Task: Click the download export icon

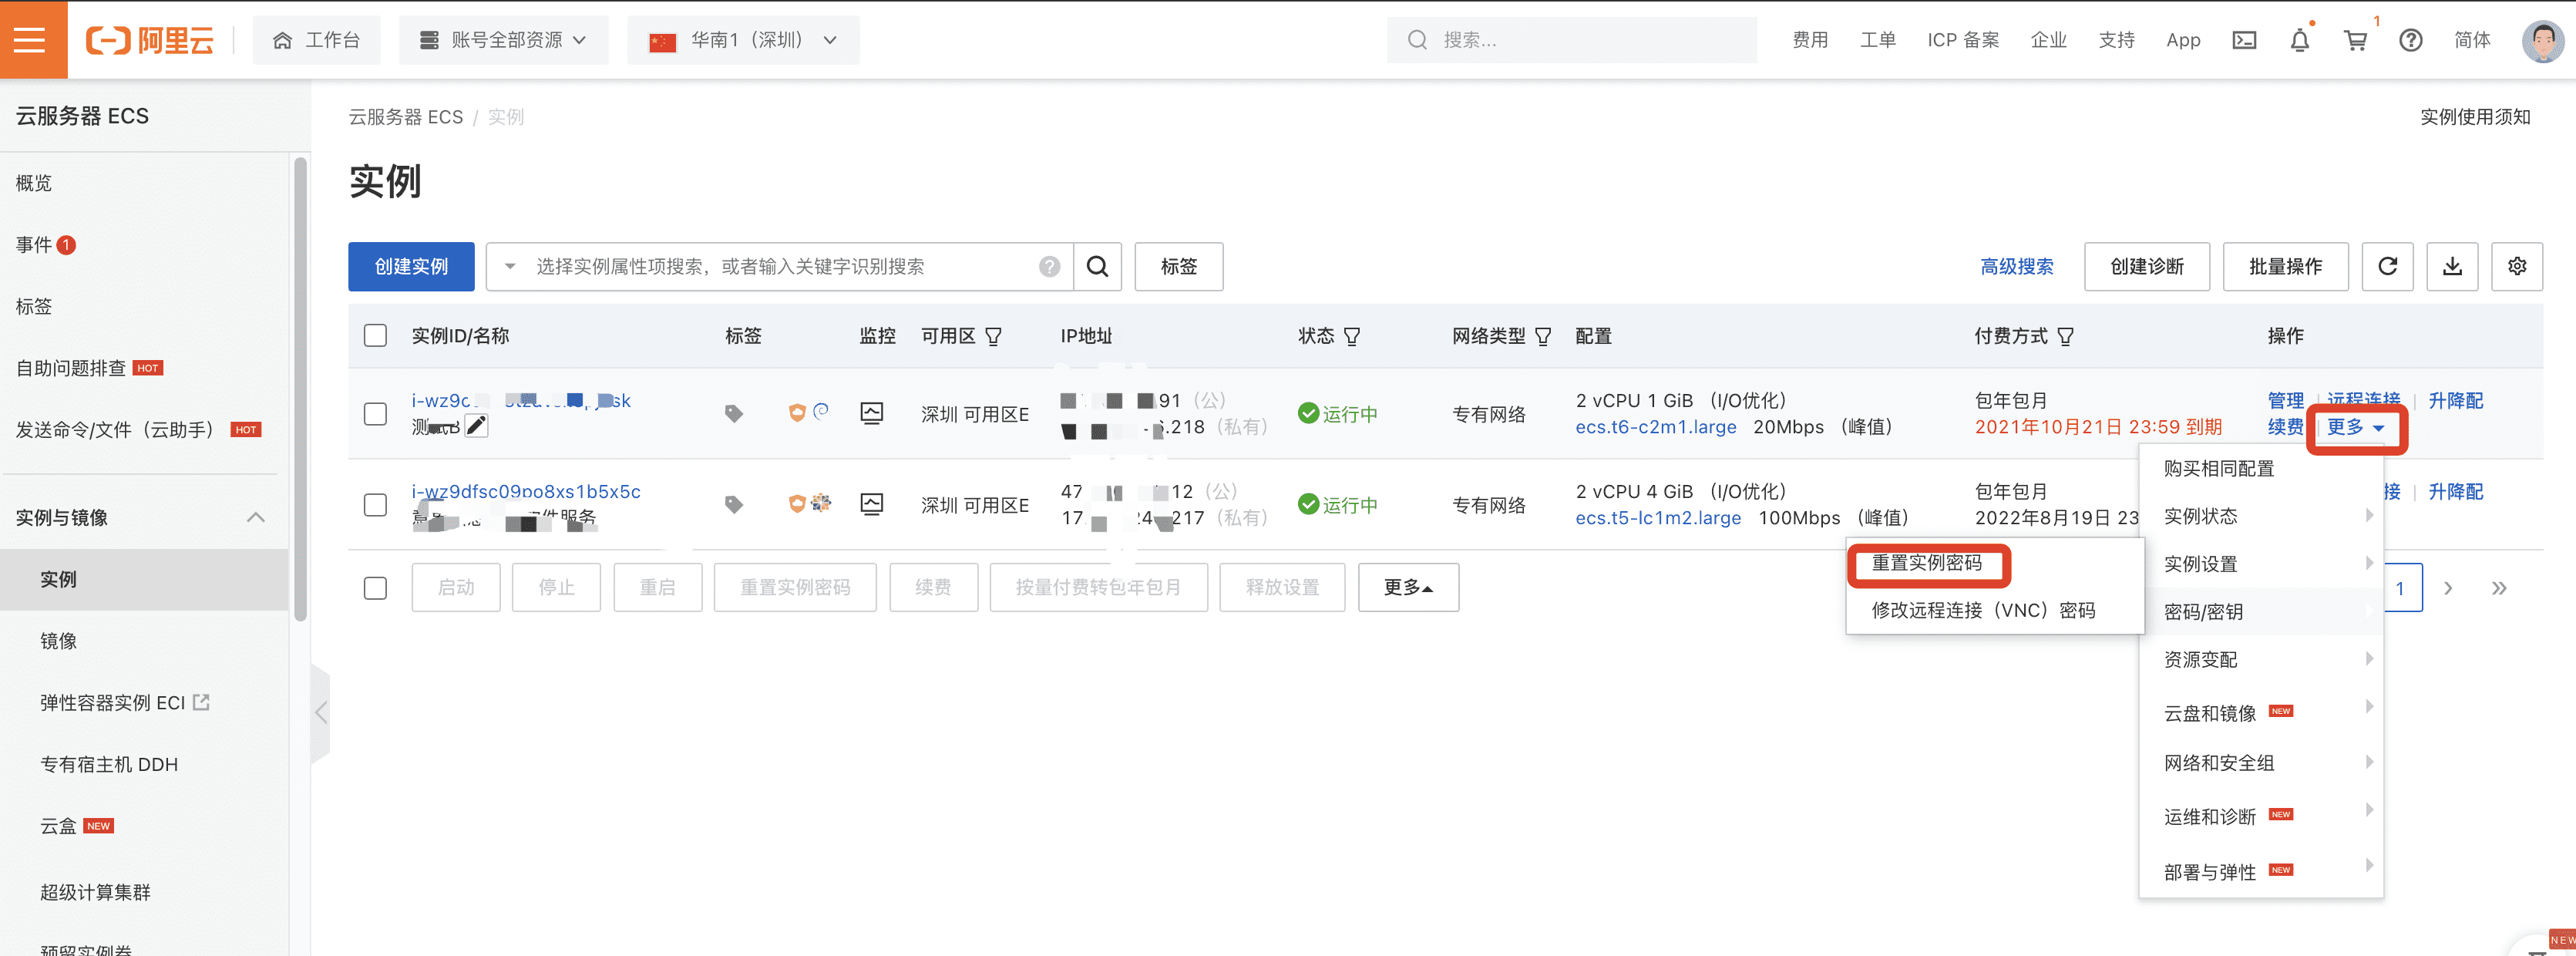Action: click(2452, 266)
